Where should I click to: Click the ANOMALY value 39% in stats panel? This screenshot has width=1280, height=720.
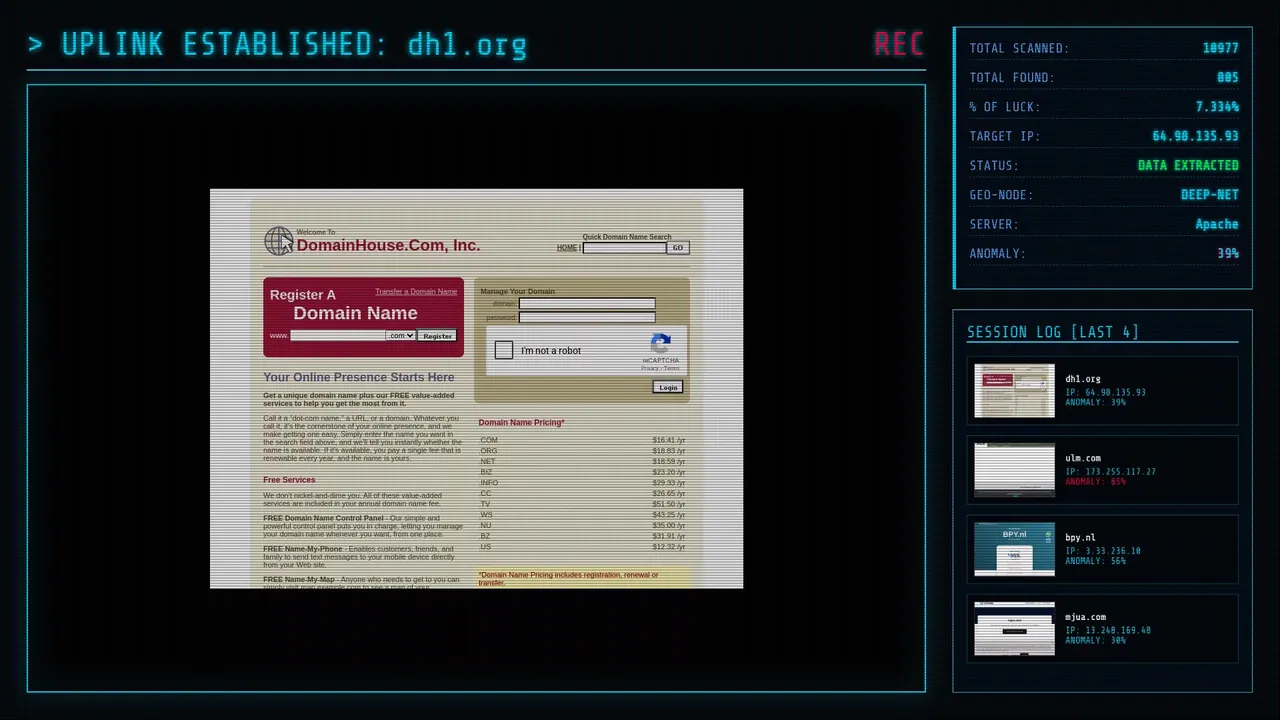1228,253
